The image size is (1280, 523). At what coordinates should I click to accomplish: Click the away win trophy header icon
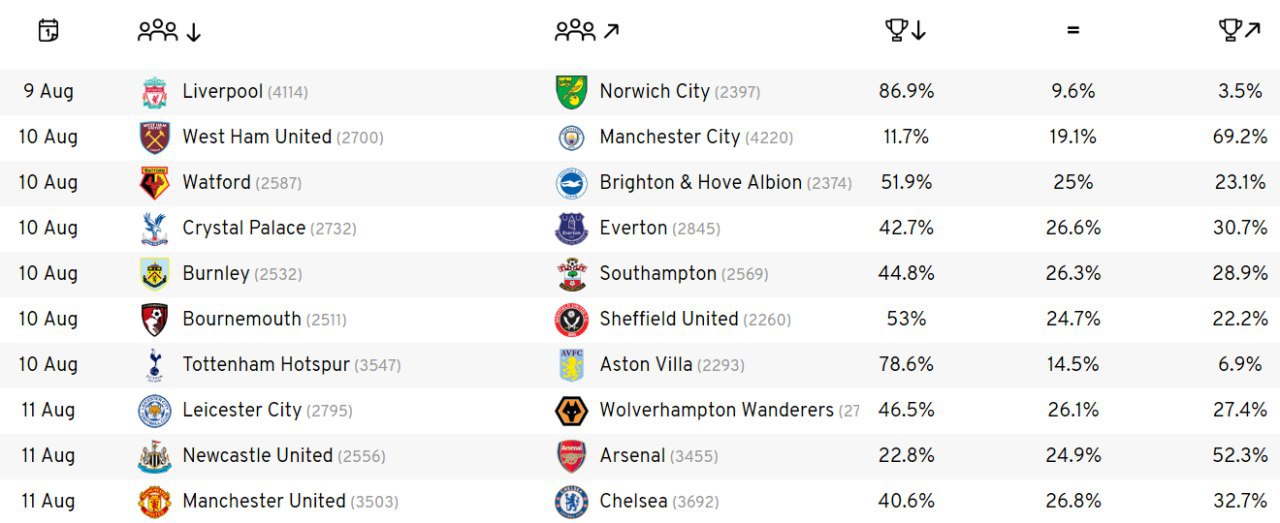(x=1240, y=31)
